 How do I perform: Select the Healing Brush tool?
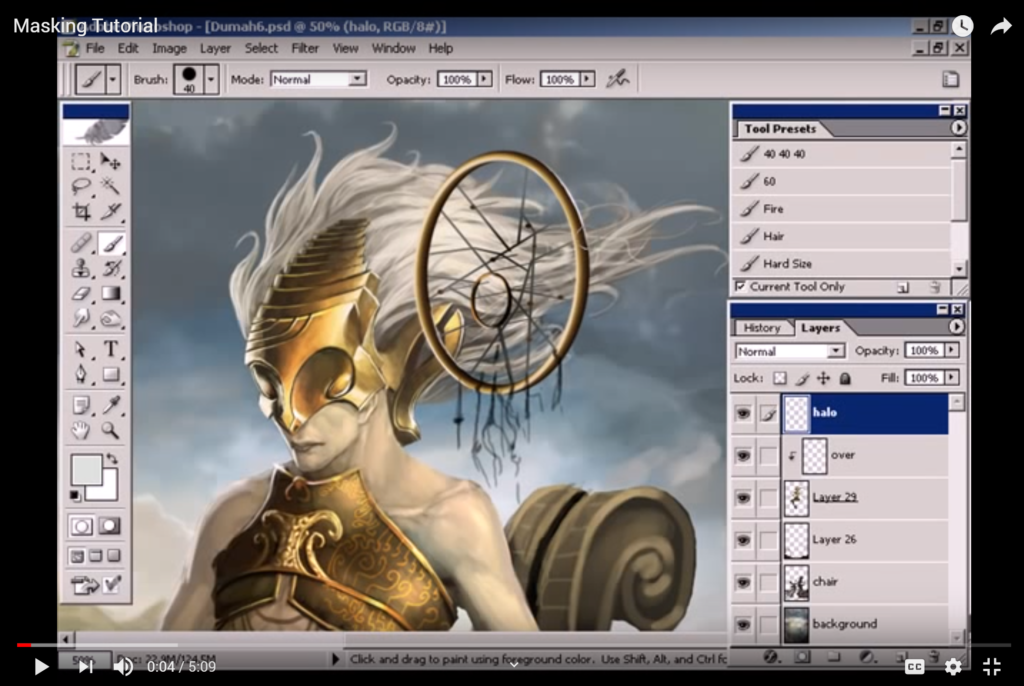point(81,243)
